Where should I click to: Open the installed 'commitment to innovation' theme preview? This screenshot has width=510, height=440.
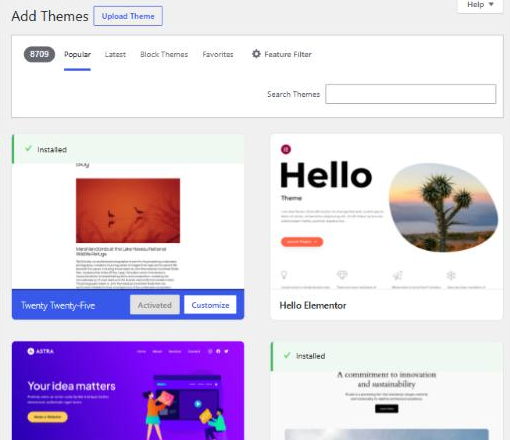[387, 405]
